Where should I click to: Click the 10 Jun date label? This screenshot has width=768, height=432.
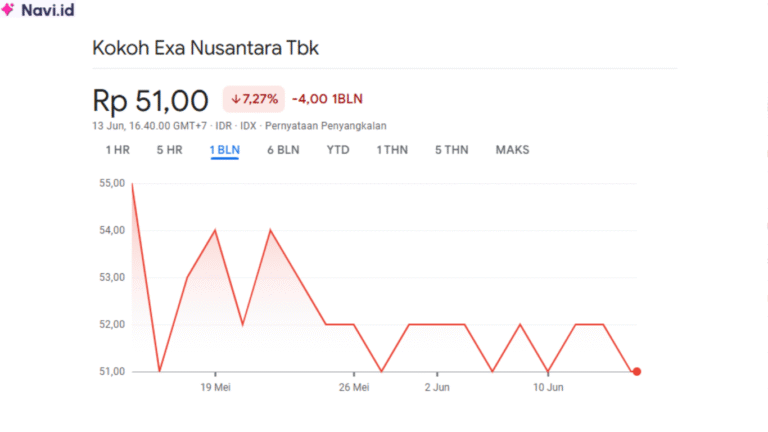point(548,387)
